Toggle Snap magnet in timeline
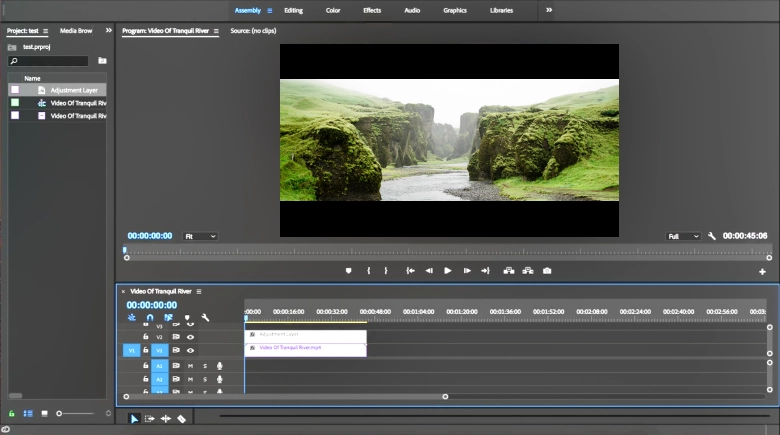This screenshot has width=780, height=435. [x=150, y=318]
